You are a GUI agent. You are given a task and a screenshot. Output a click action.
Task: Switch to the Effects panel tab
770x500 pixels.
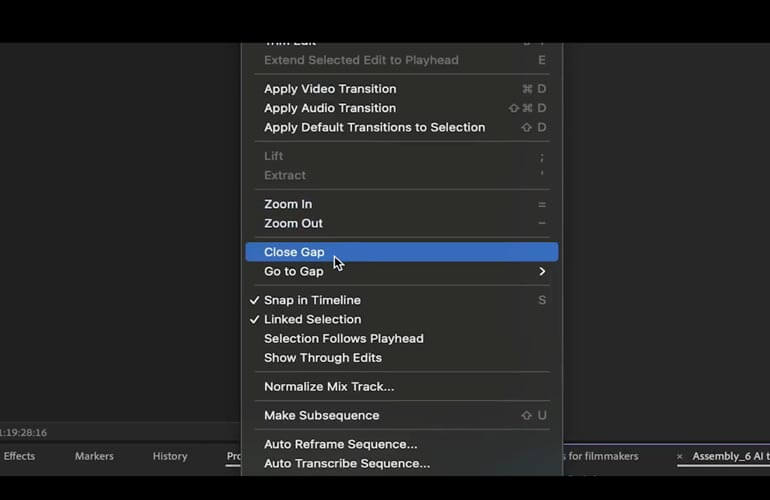point(19,456)
